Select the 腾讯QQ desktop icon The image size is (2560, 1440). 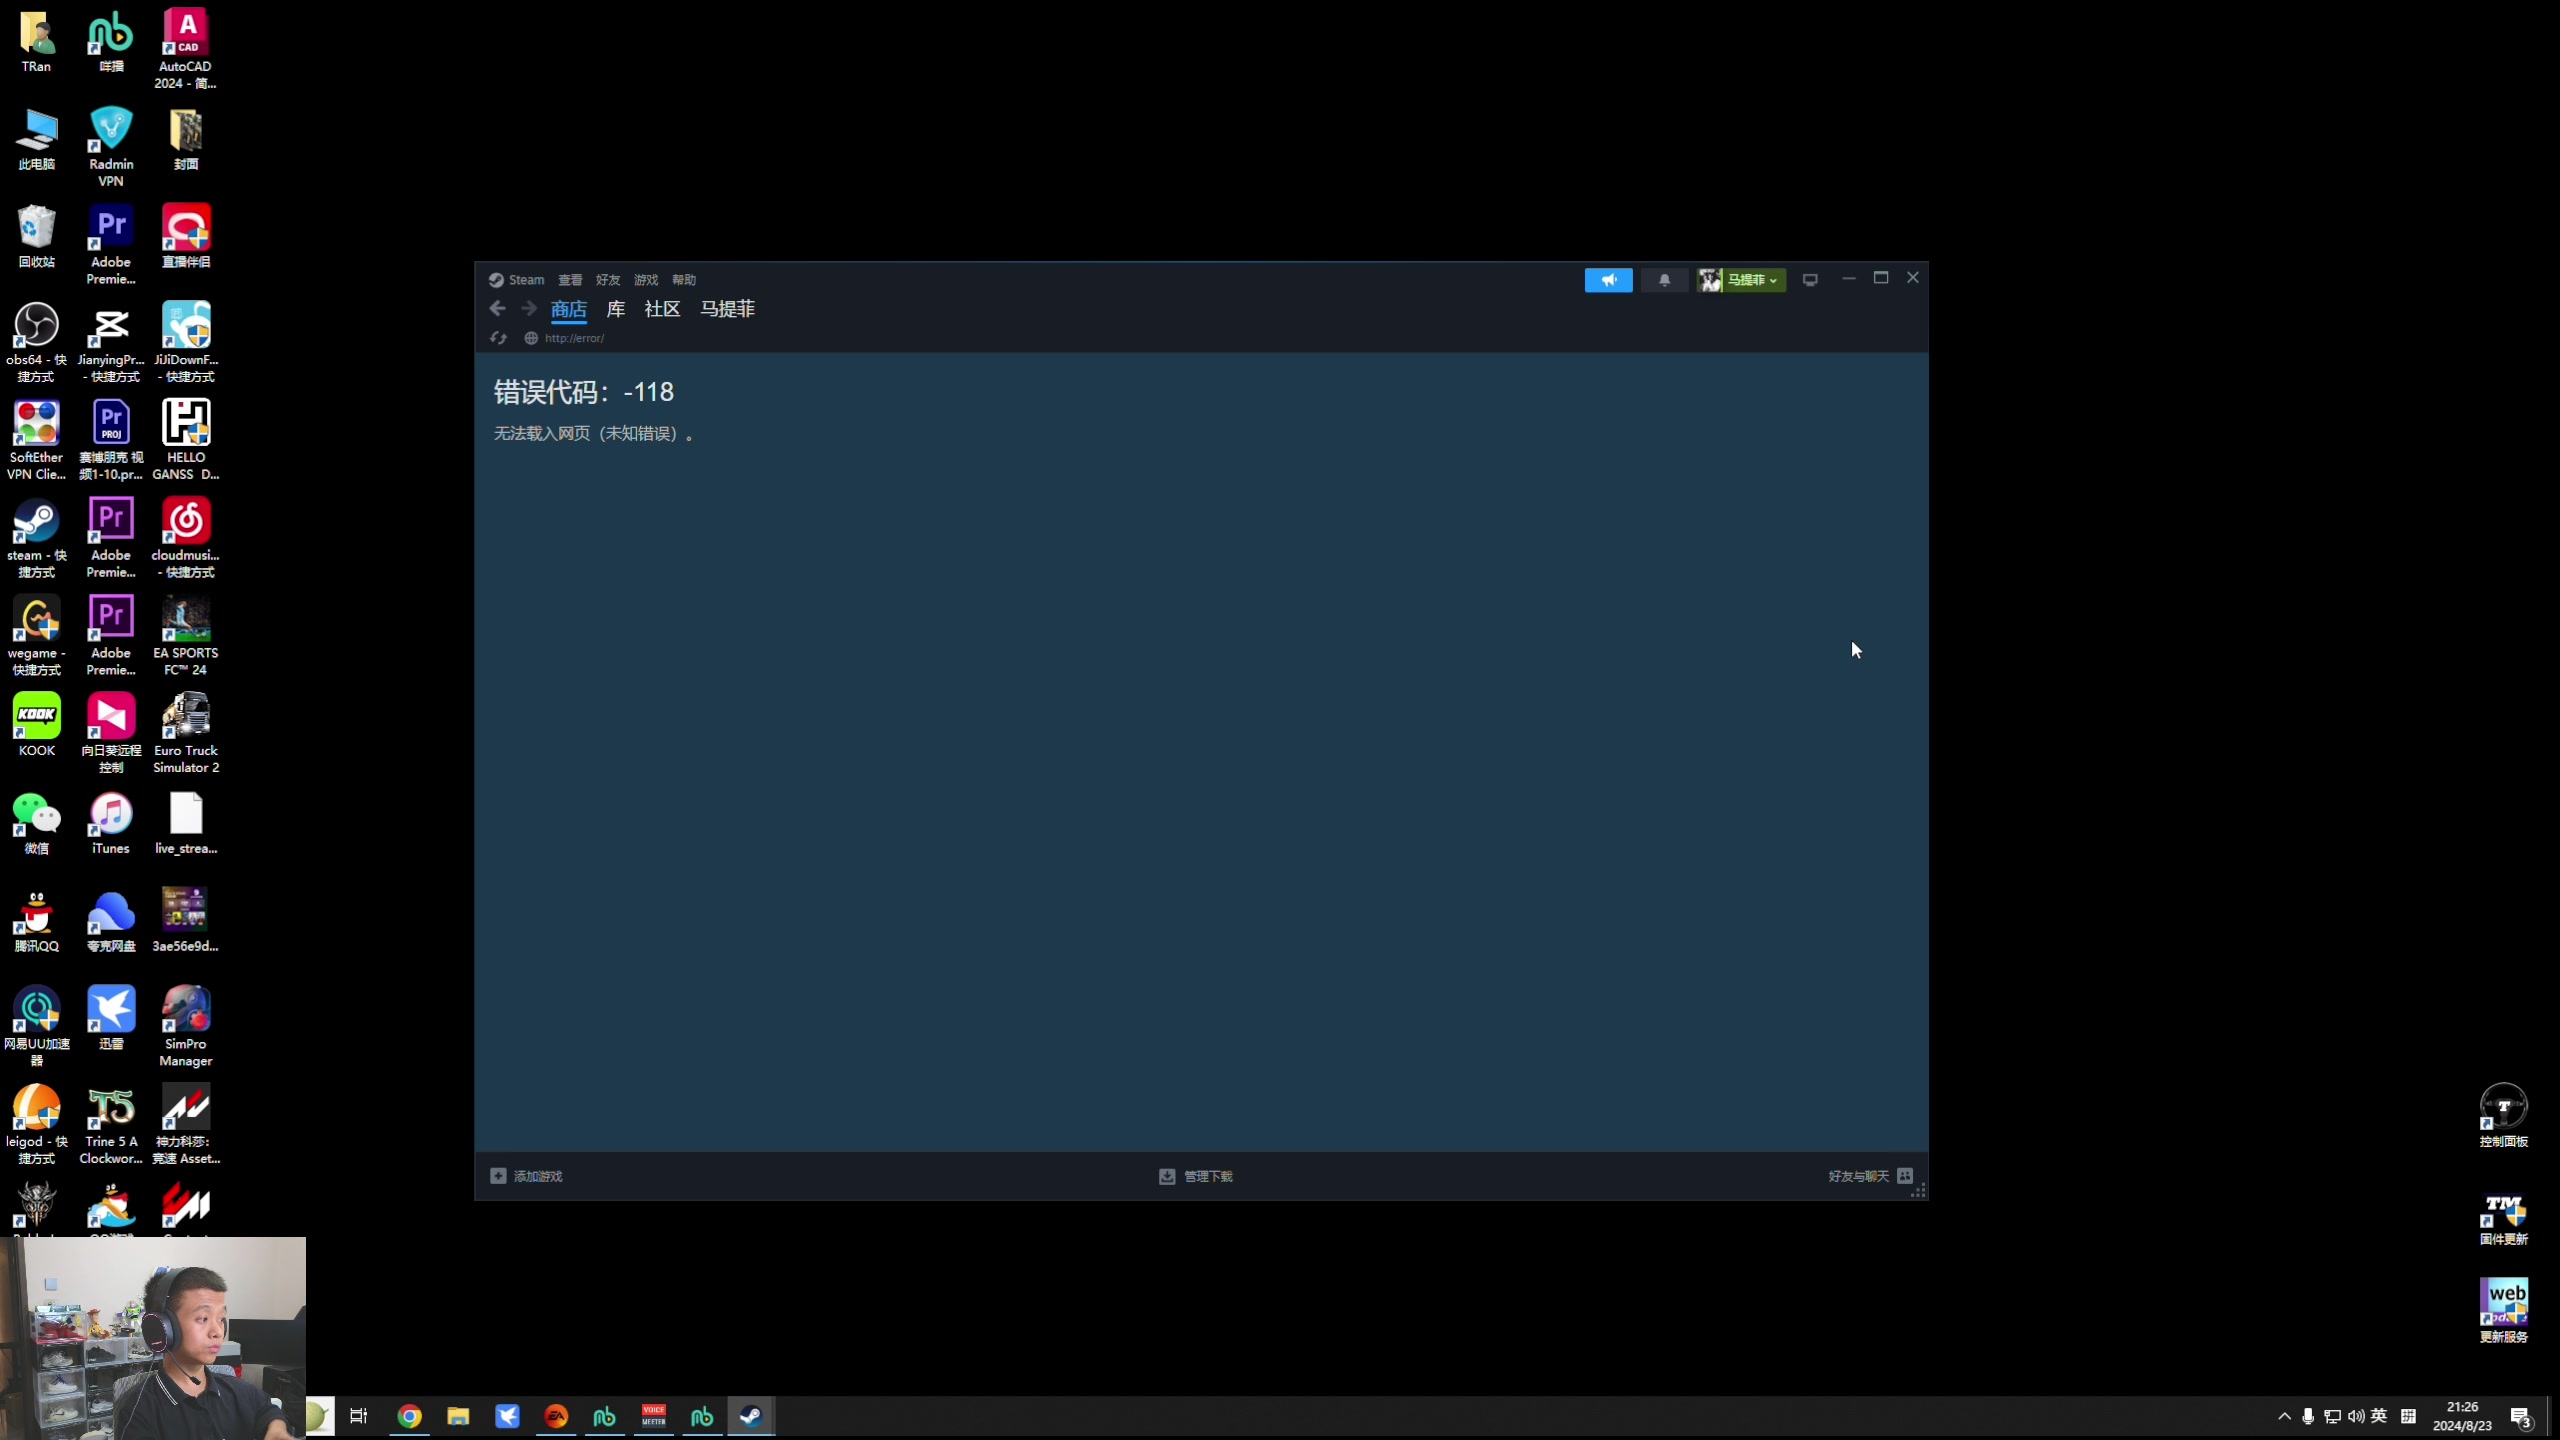[36, 921]
